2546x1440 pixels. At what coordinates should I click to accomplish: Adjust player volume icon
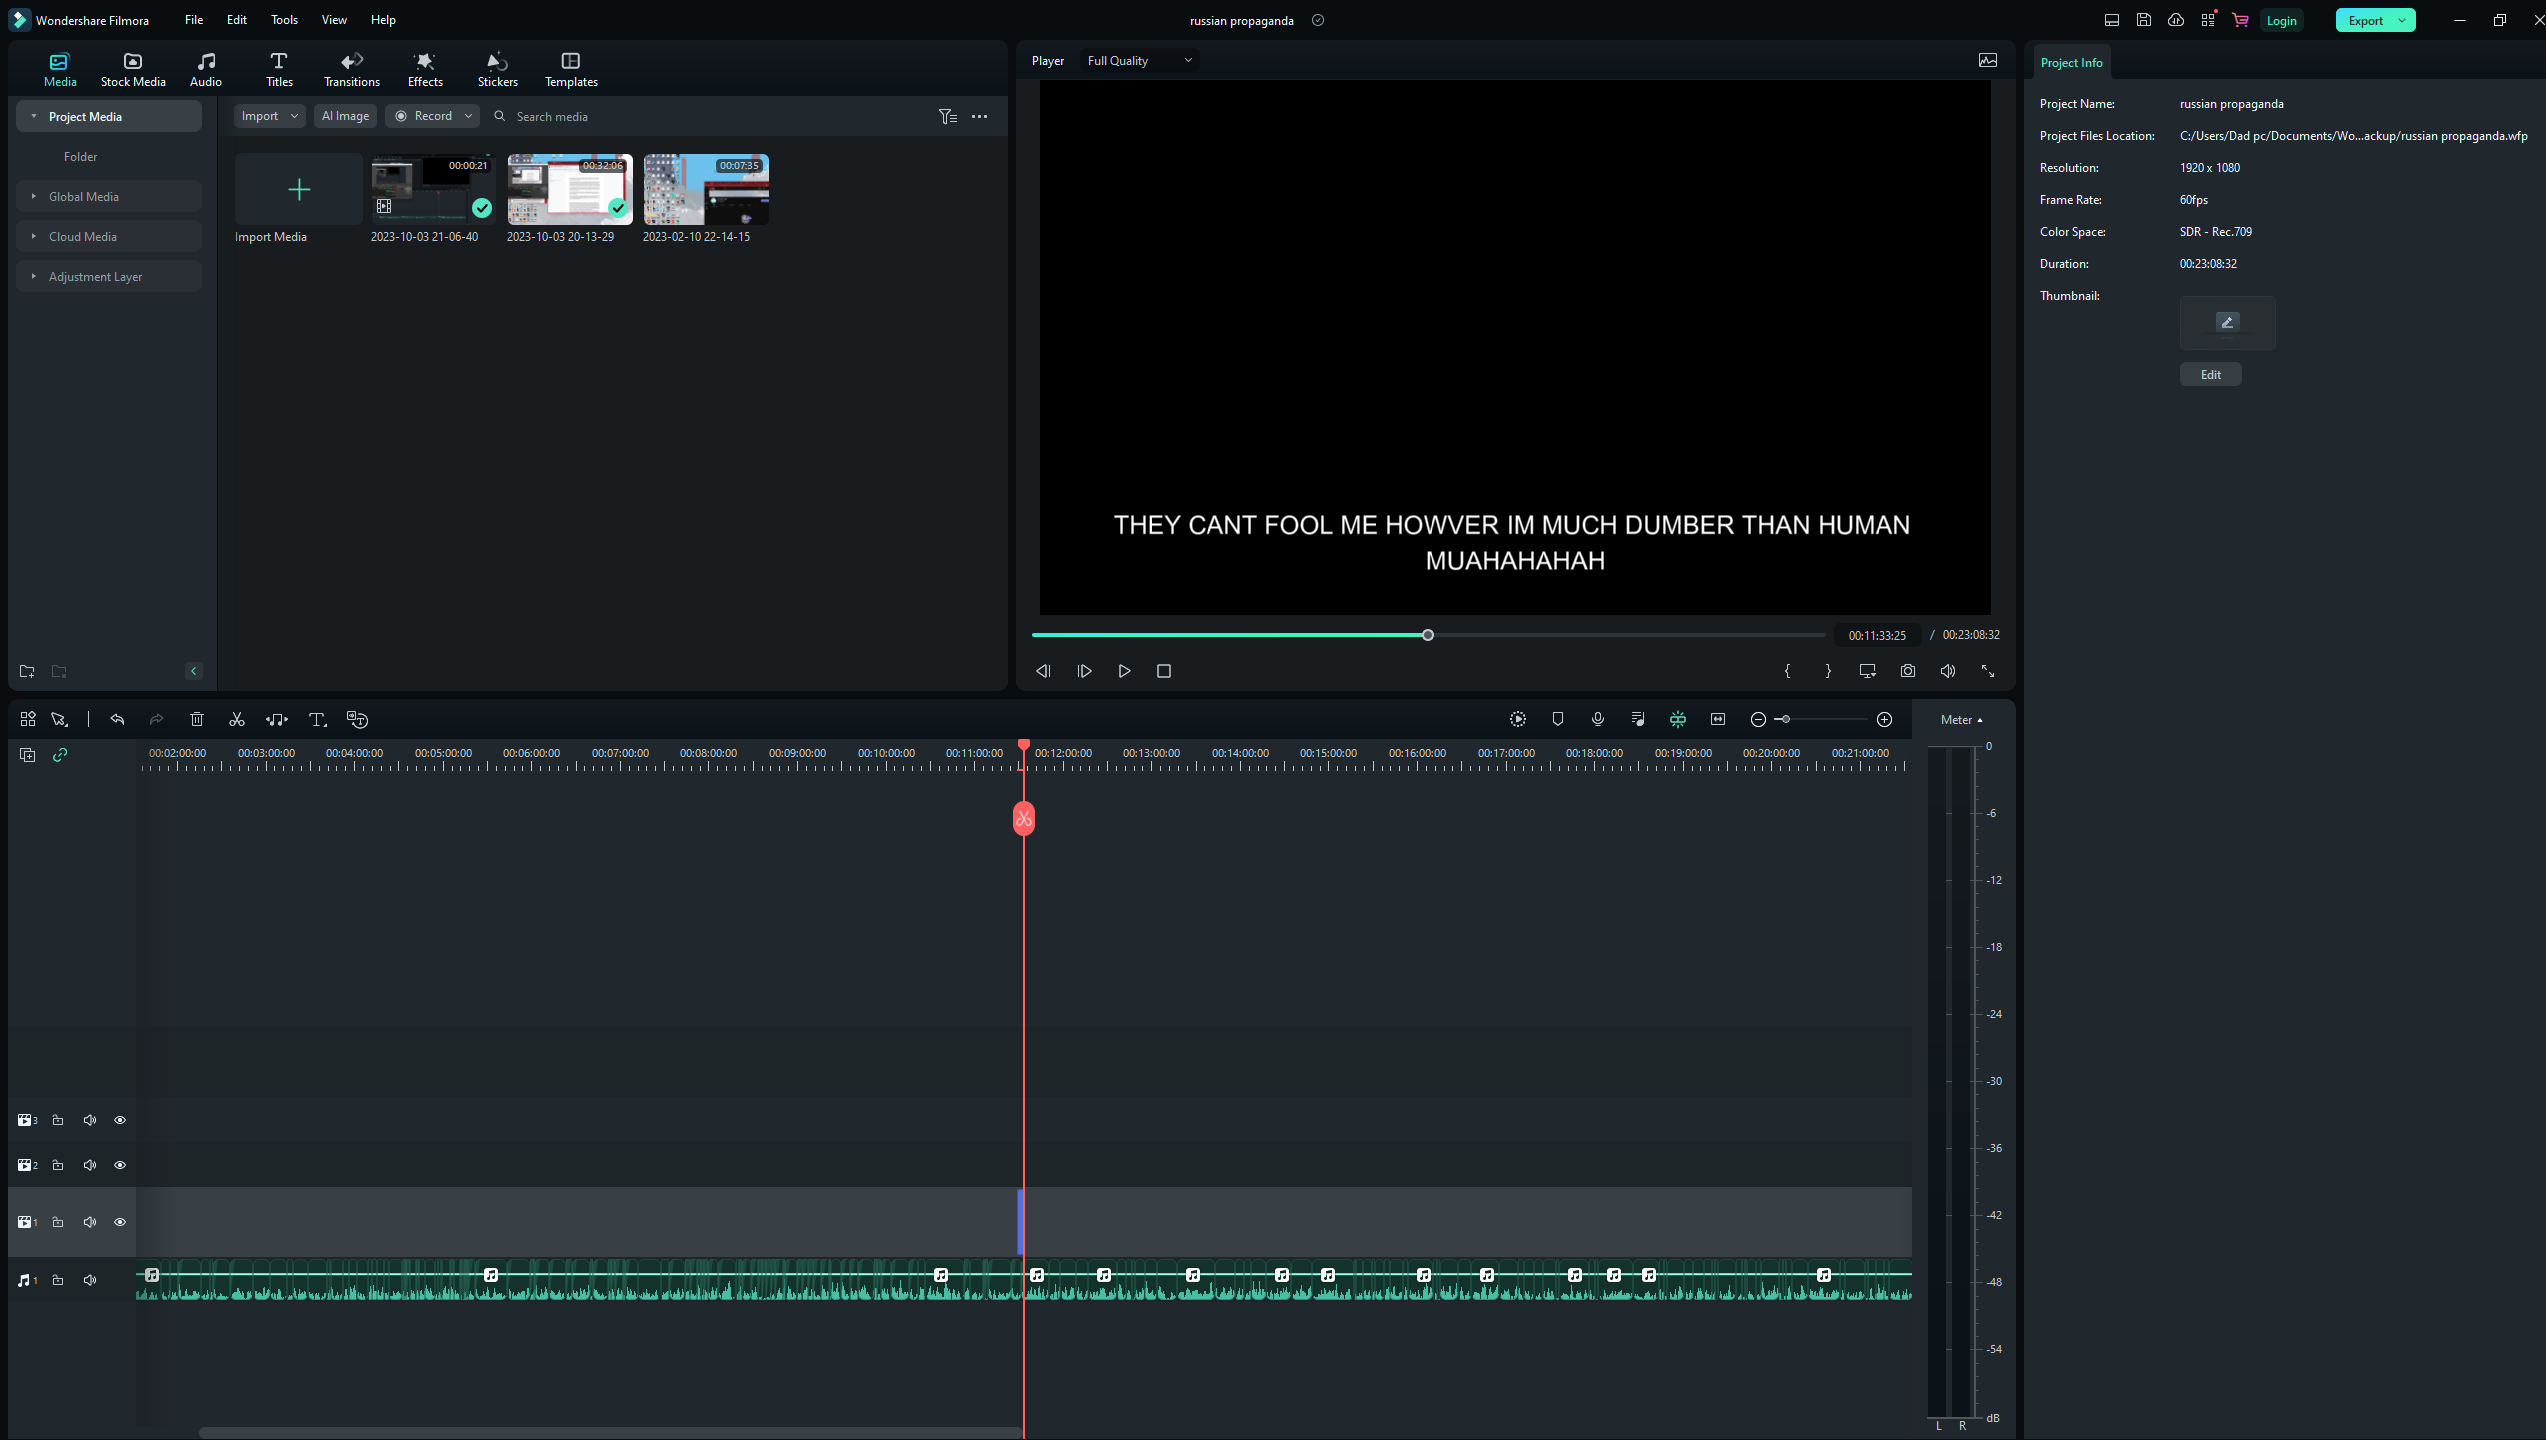[x=1948, y=671]
